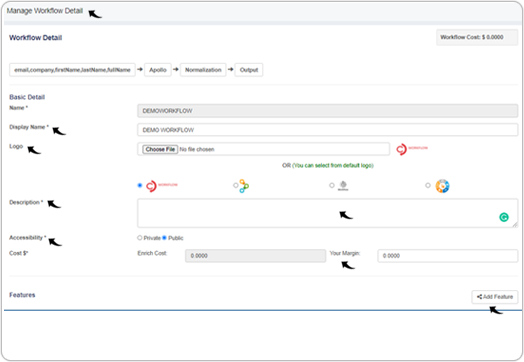Click the red Workflow default logo image
524x362 pixels.
tap(162, 186)
